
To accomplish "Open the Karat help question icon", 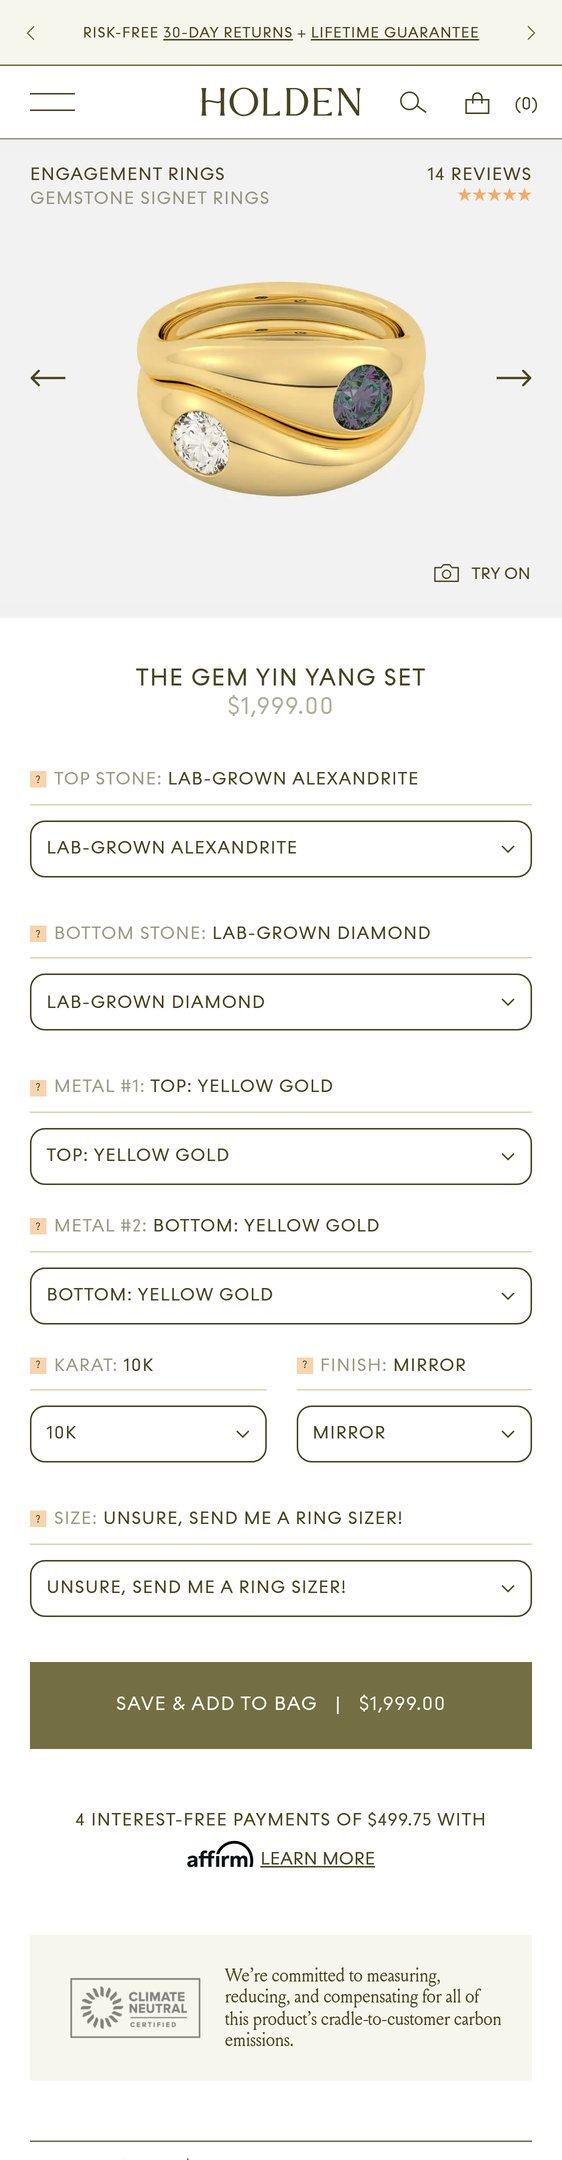I will point(38,1365).
